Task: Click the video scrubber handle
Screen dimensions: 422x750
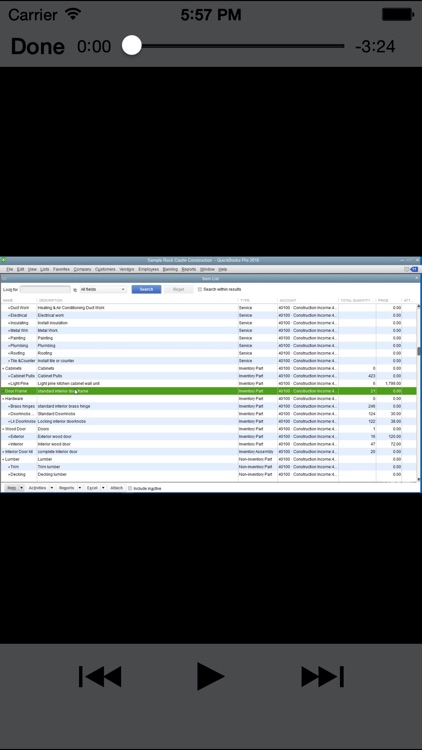Action: click(x=132, y=46)
